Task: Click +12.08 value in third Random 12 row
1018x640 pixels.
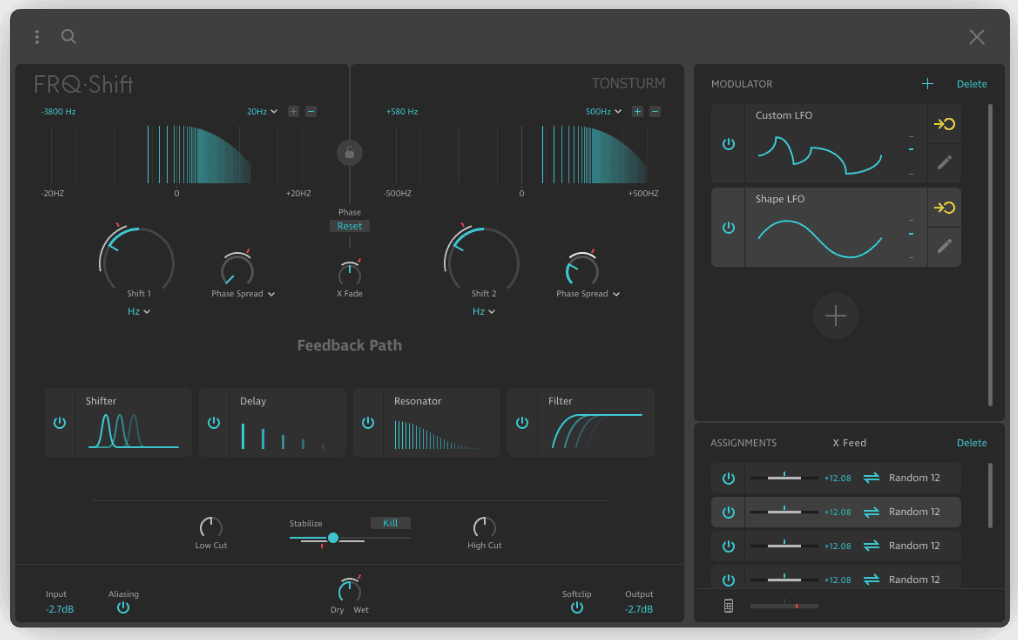Action: (x=838, y=546)
